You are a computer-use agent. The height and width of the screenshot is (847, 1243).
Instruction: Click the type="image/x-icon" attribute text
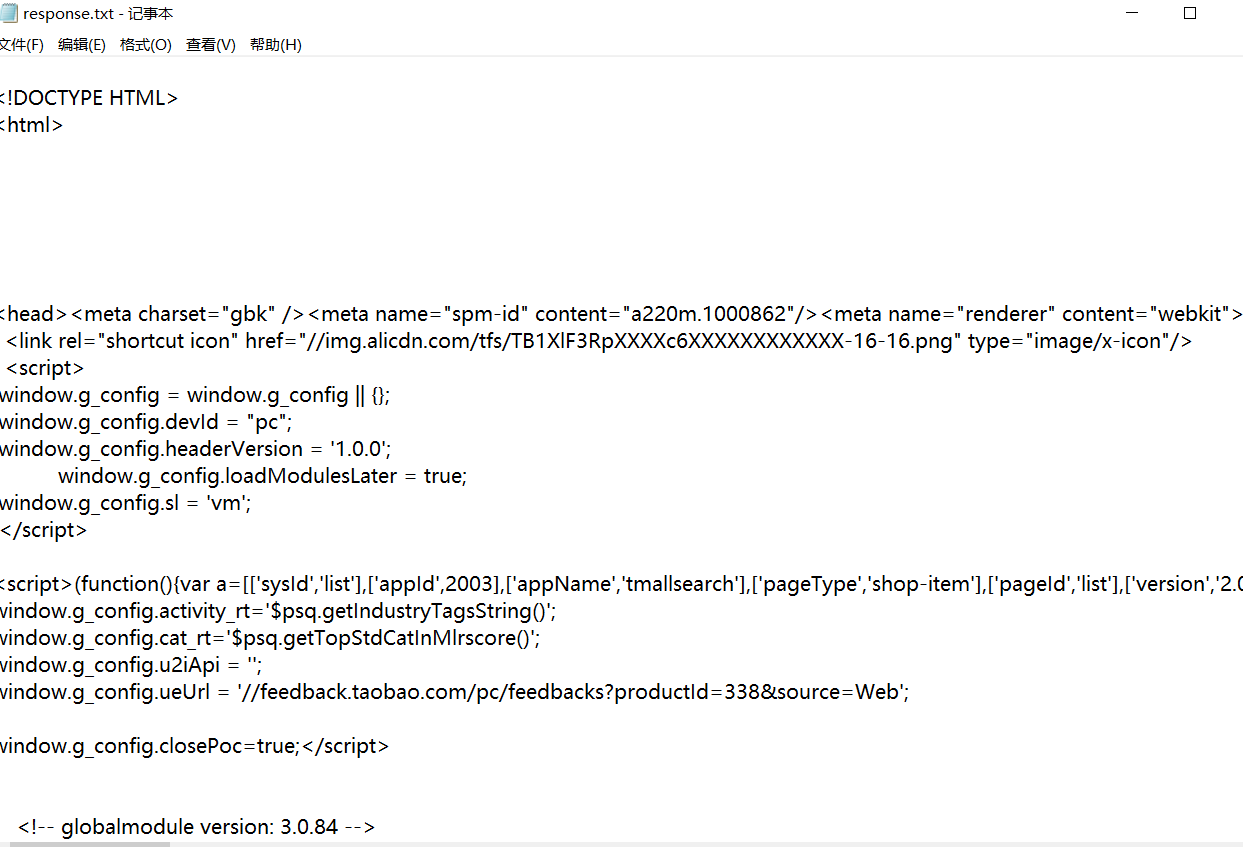pos(1069,341)
